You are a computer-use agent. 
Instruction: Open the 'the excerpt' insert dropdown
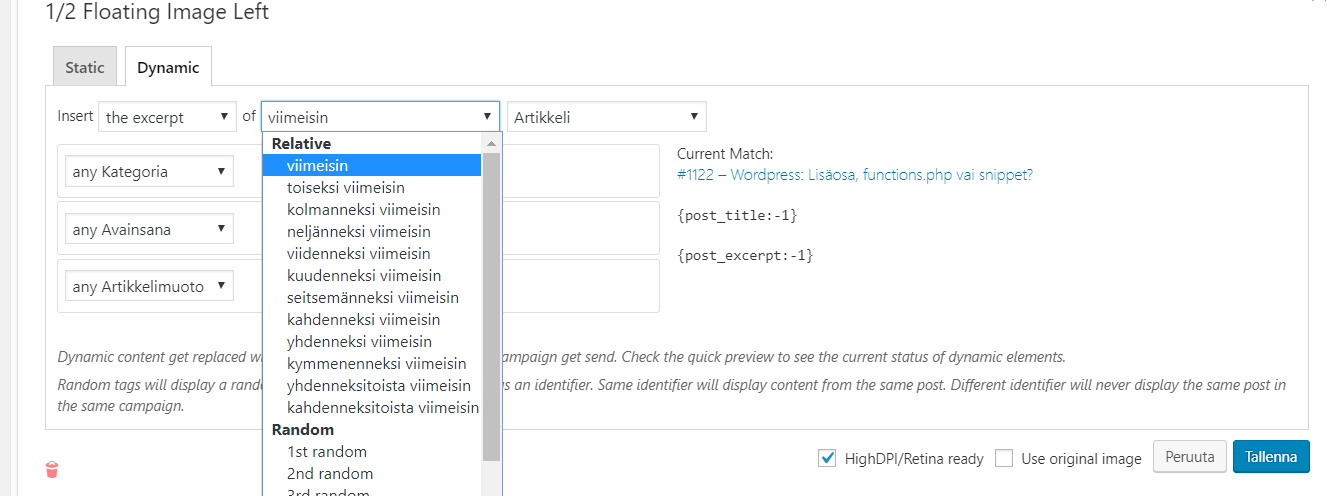167,117
